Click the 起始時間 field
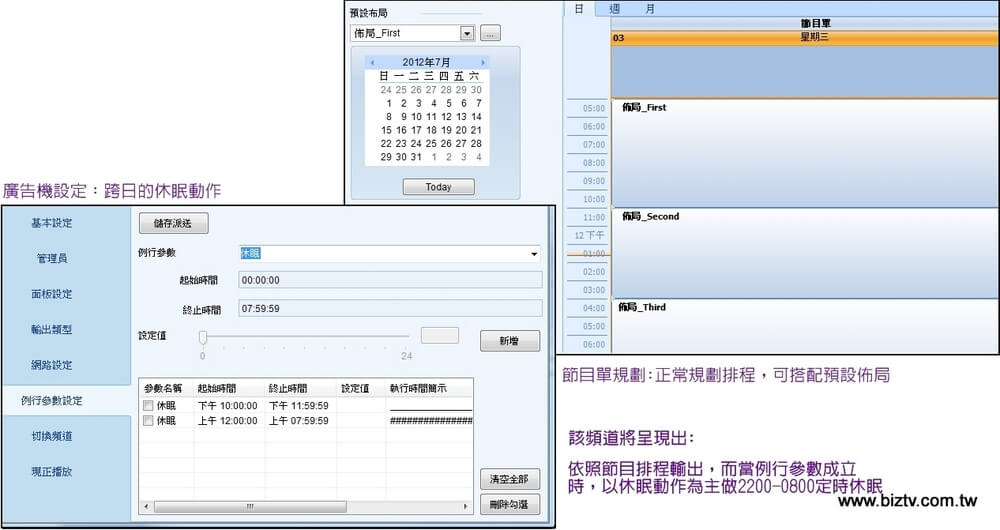 [x=390, y=281]
